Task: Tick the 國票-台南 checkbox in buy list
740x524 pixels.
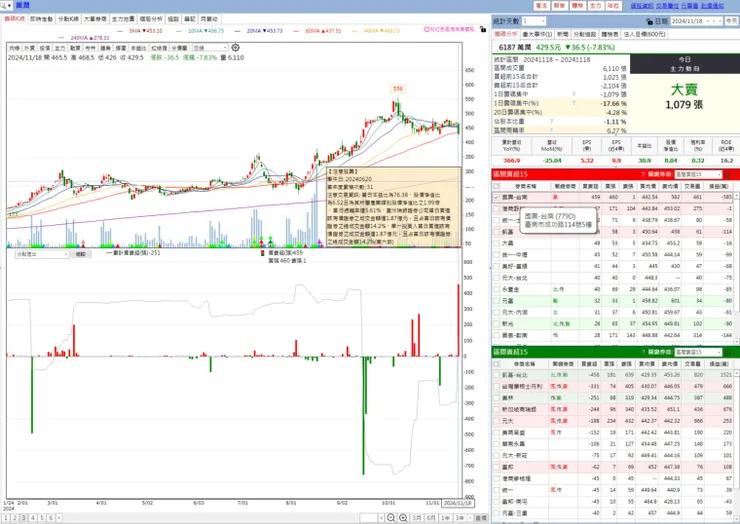Action: (x=496, y=197)
